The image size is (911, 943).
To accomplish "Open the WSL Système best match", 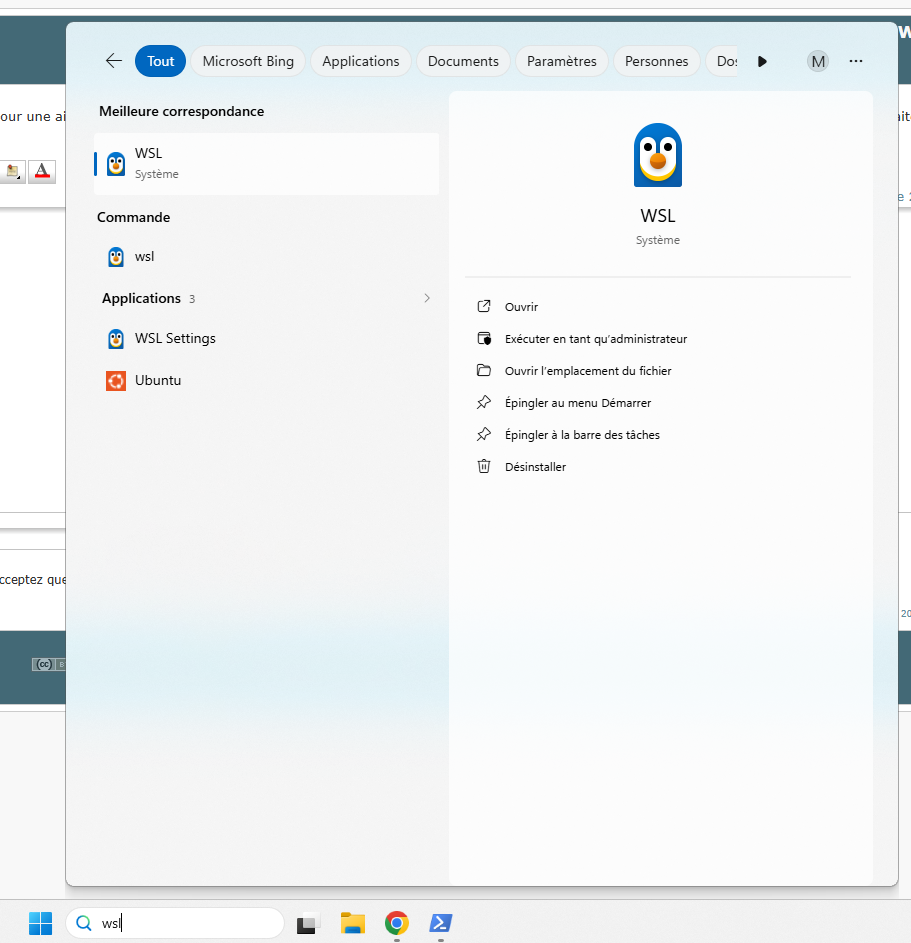I will [266, 164].
